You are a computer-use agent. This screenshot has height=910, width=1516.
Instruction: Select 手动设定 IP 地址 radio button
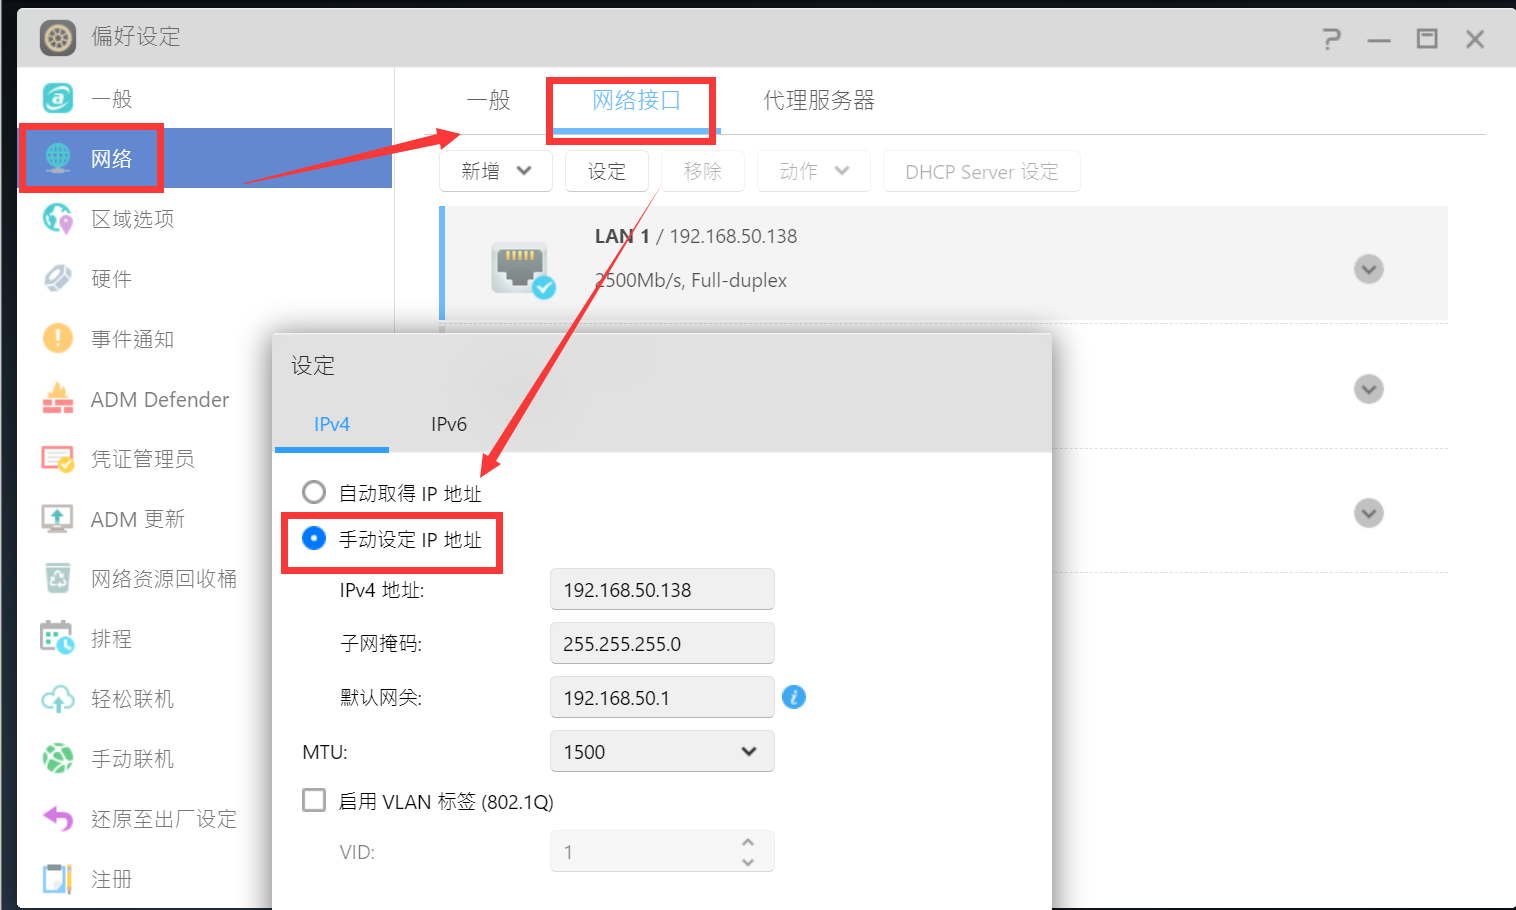coord(314,538)
